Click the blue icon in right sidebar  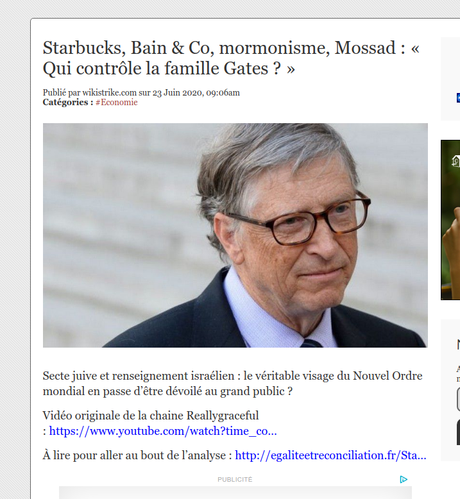click(x=458, y=98)
